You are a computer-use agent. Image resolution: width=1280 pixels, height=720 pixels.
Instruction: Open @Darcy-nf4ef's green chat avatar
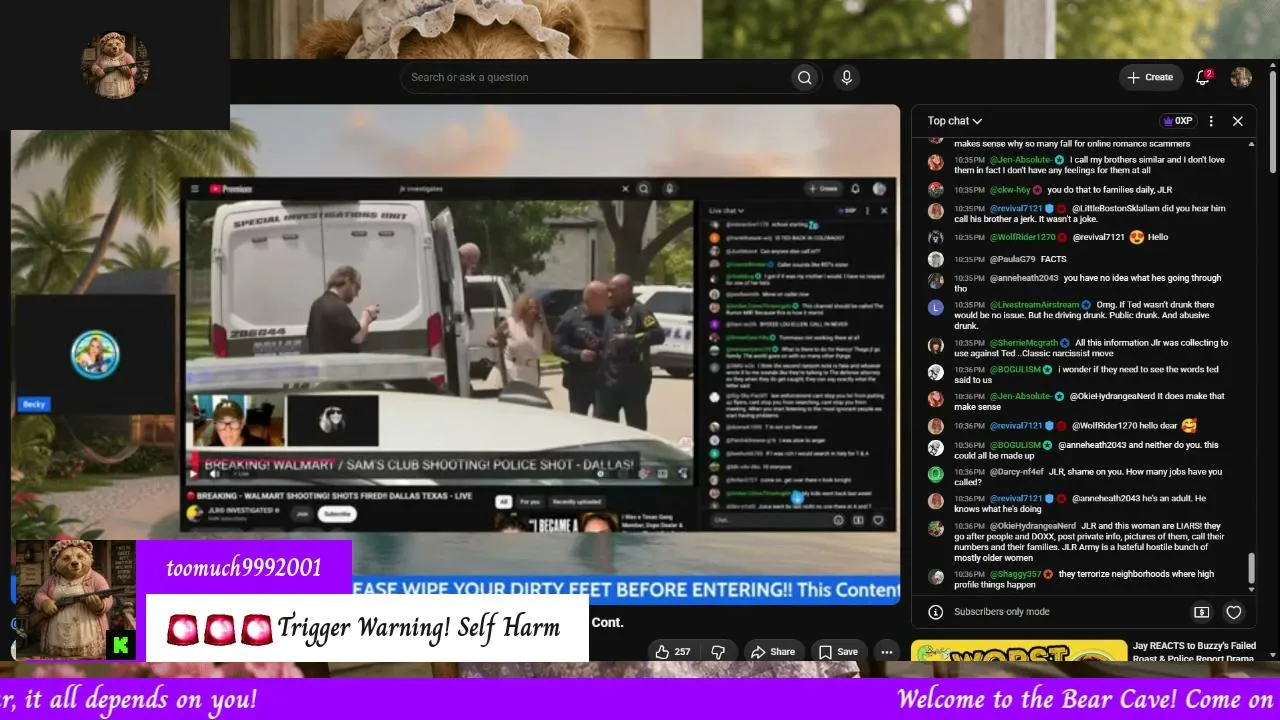935,474
